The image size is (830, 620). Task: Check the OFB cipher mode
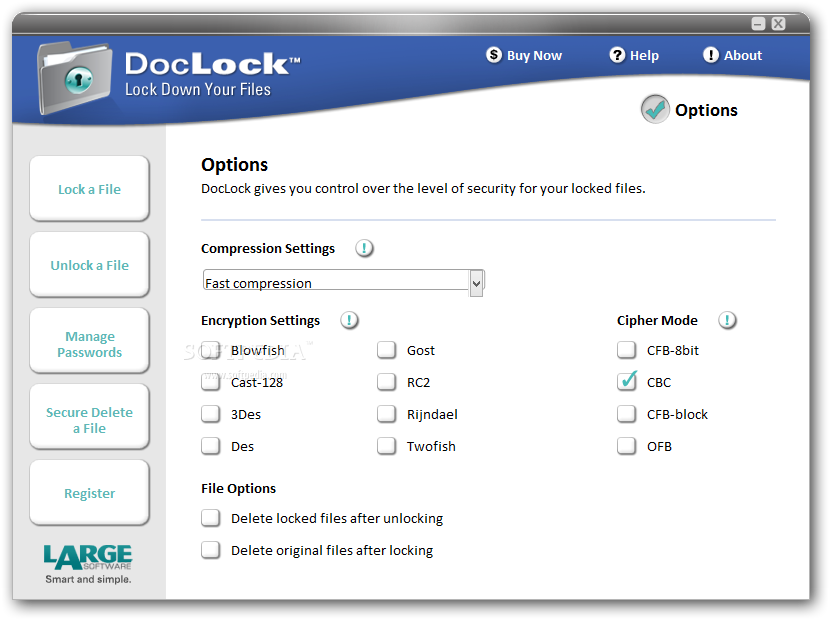coord(627,446)
